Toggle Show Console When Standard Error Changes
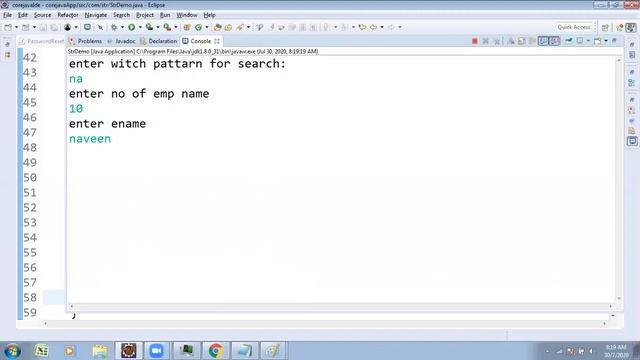The height and width of the screenshot is (360, 640). click(x=554, y=41)
